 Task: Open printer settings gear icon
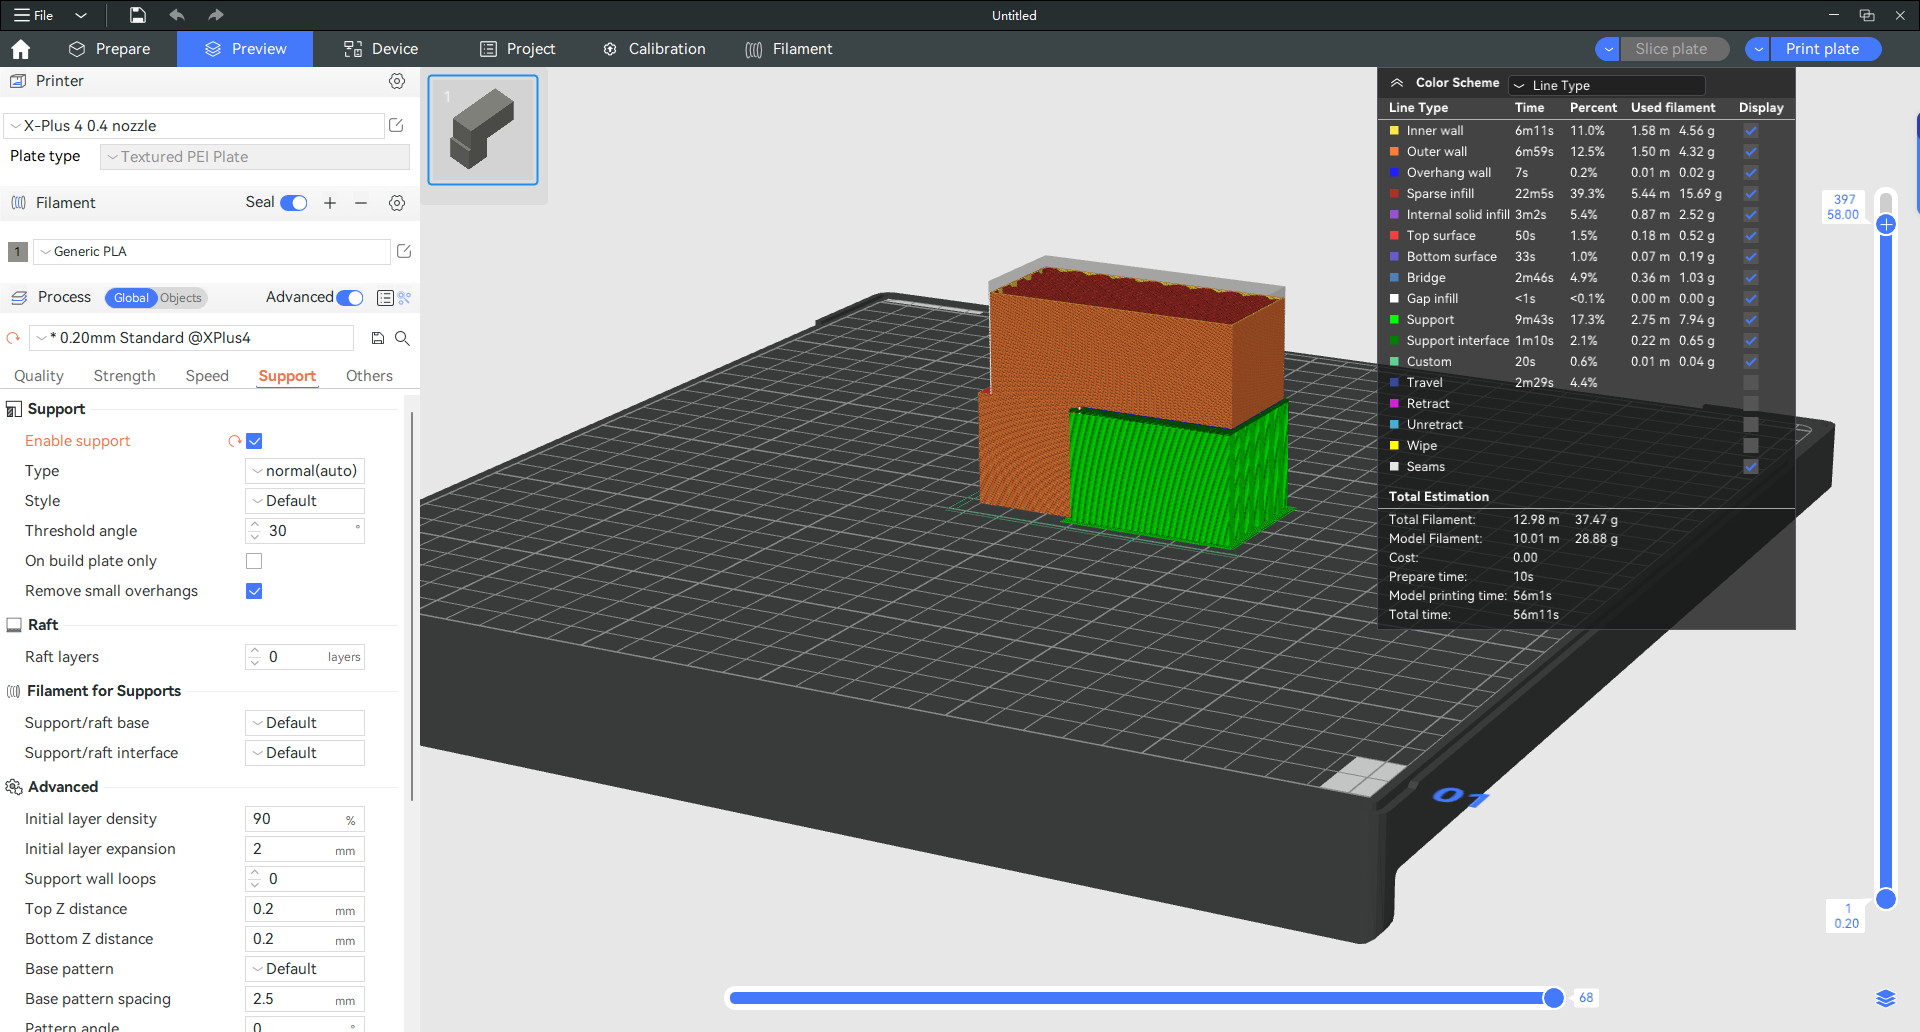[x=397, y=81]
